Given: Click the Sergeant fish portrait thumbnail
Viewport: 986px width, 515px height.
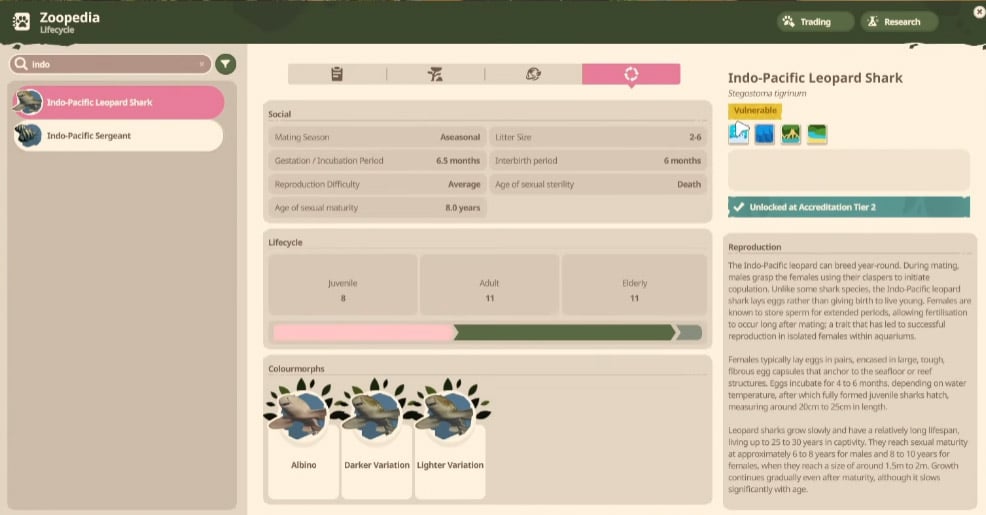Looking at the screenshot, I should 28,135.
